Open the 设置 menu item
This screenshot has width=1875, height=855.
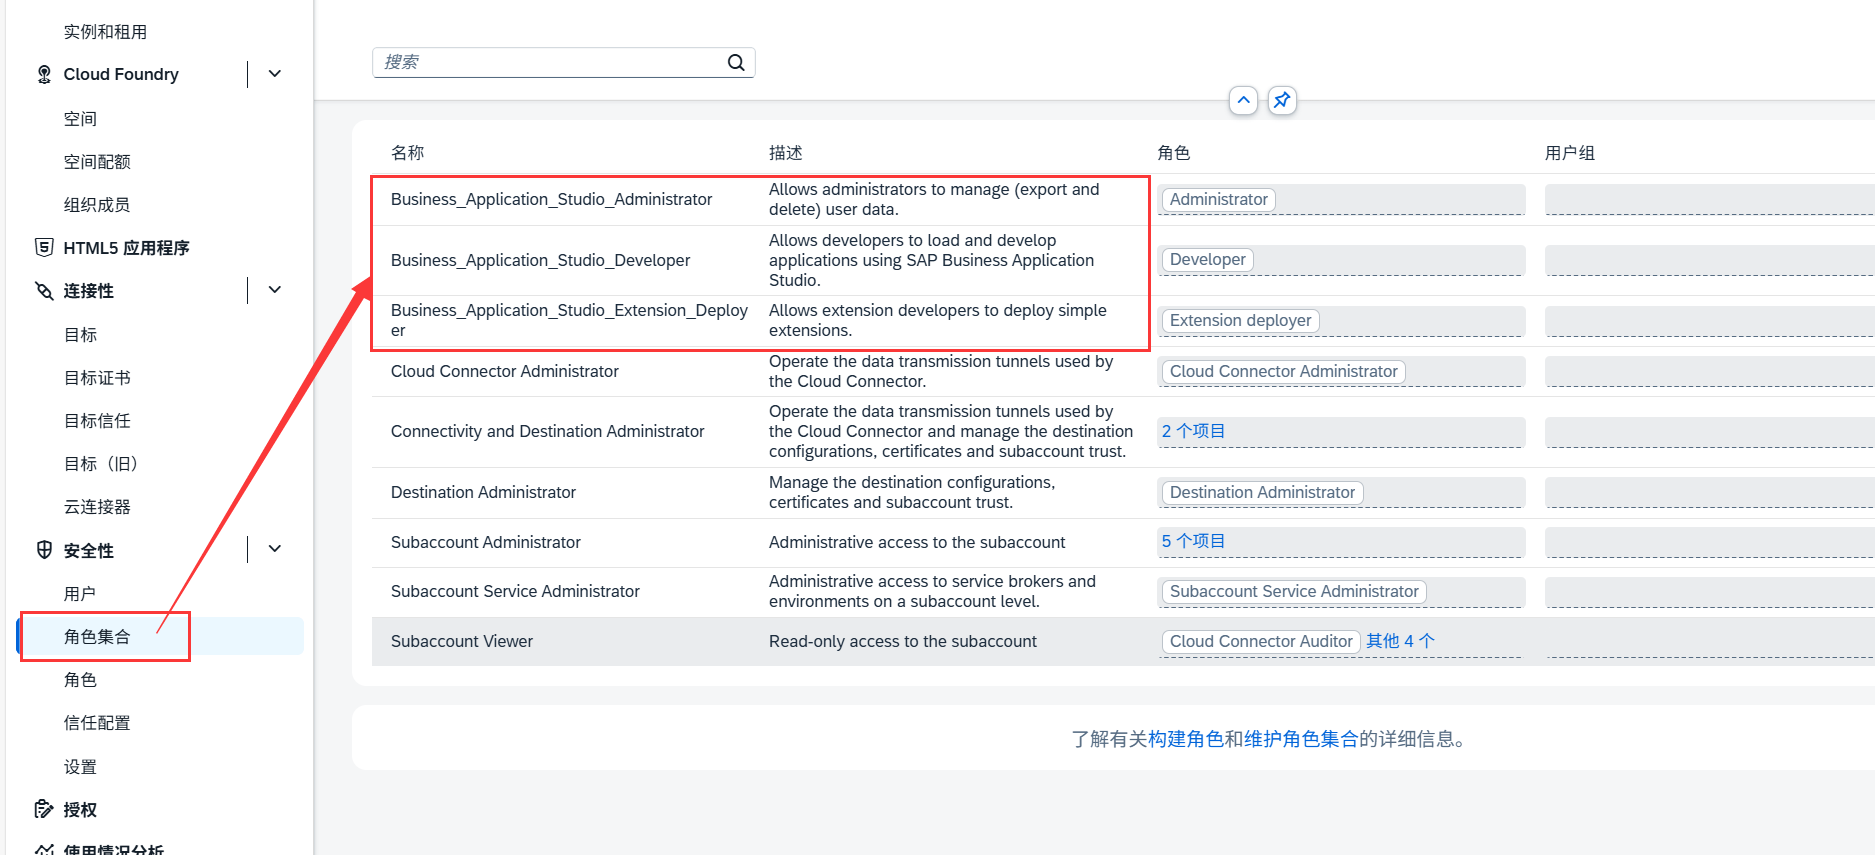(x=80, y=767)
